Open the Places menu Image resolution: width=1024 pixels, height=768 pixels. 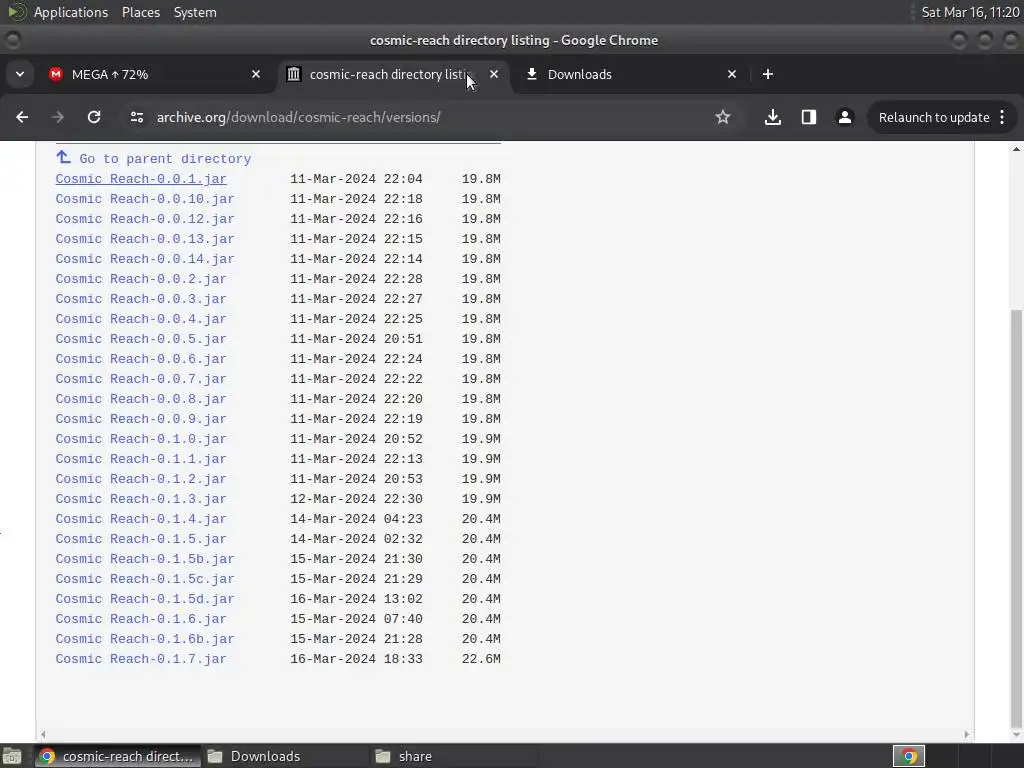coord(140,12)
